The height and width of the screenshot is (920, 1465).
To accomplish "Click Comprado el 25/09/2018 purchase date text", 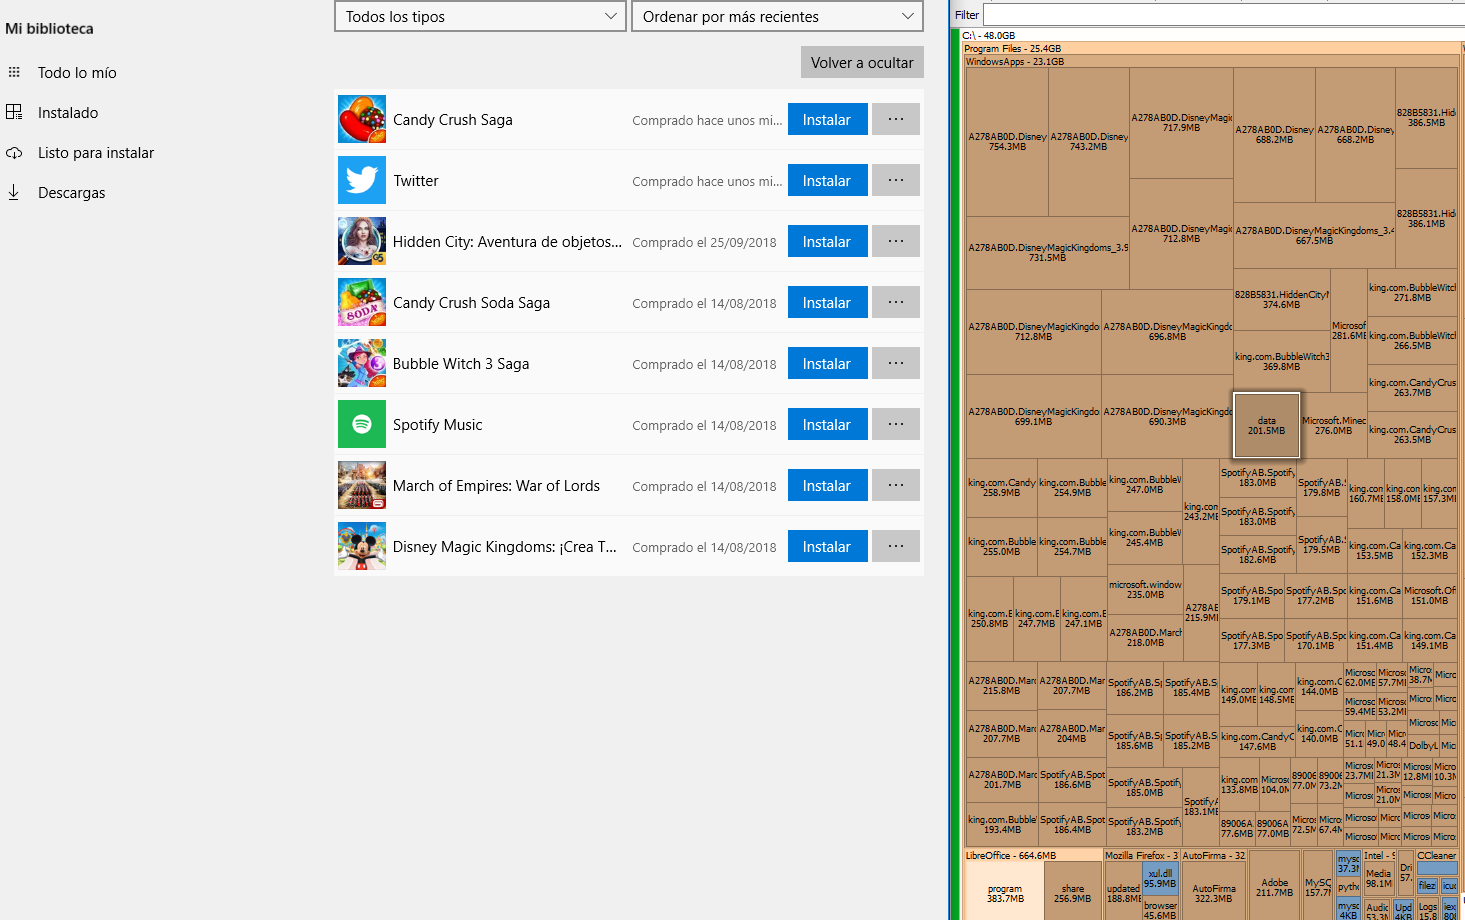I will (704, 242).
